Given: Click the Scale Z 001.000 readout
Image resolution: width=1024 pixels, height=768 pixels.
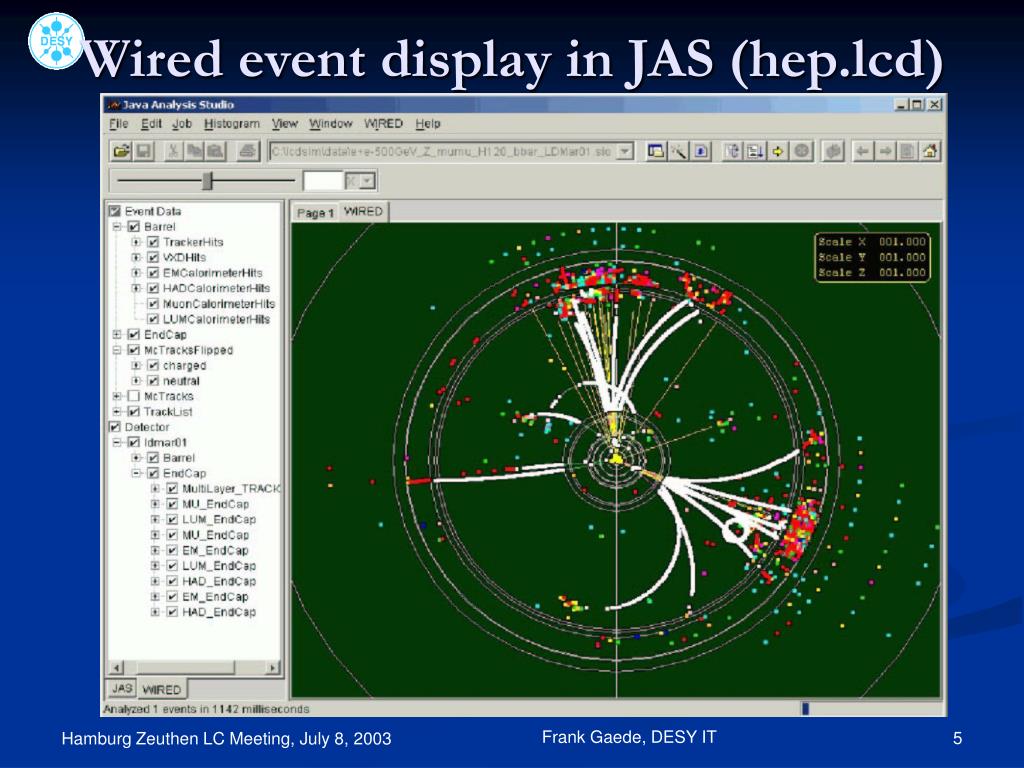Looking at the screenshot, I should pyautogui.click(x=872, y=273).
